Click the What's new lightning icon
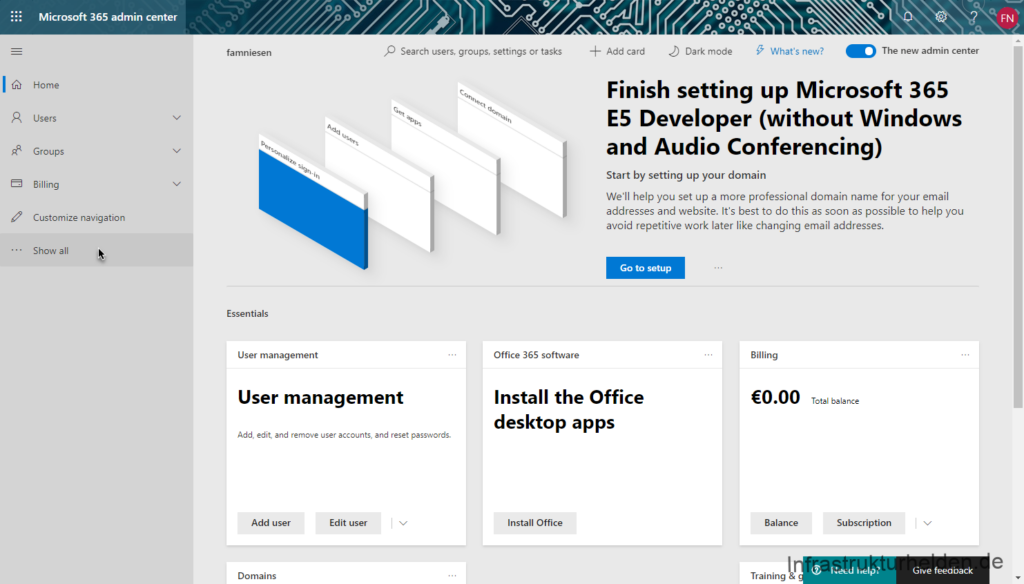 (x=760, y=50)
